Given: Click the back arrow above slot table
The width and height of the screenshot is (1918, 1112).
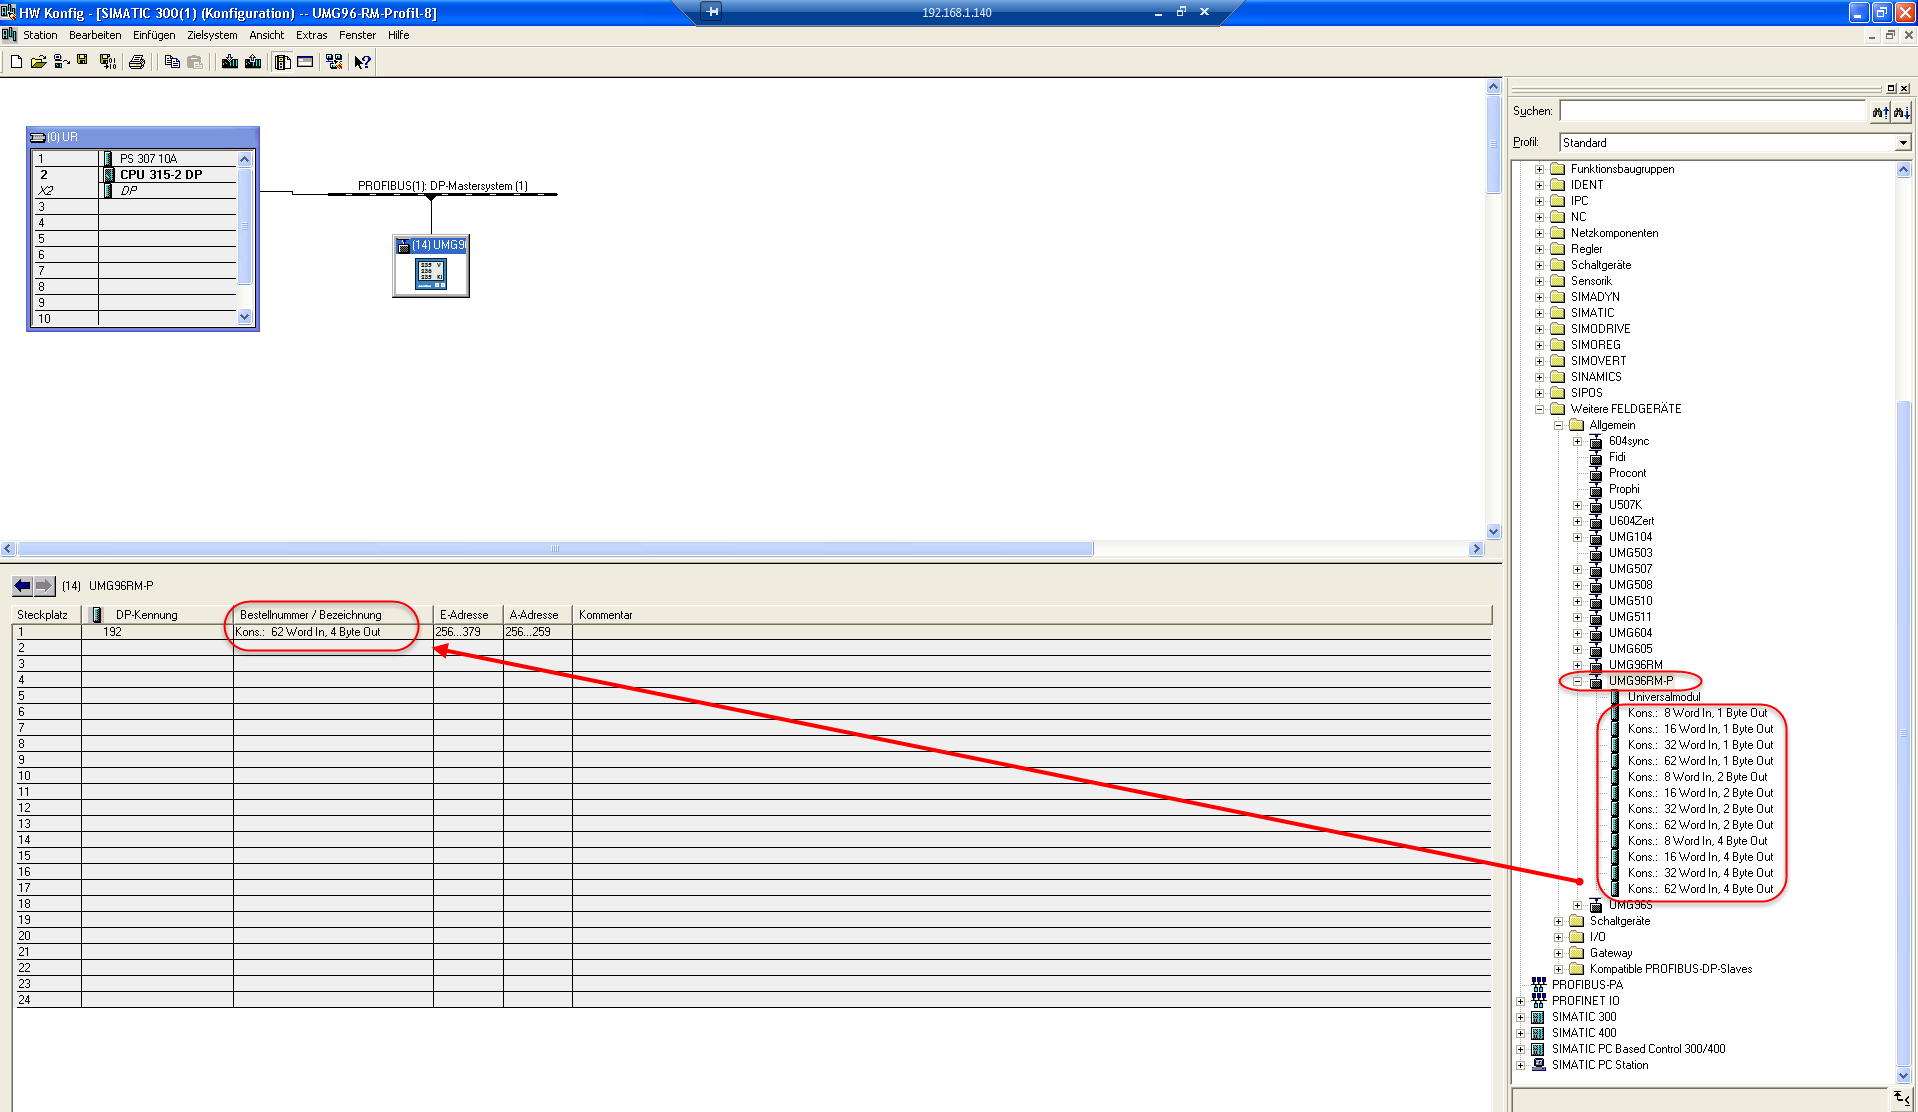Looking at the screenshot, I should click(23, 586).
